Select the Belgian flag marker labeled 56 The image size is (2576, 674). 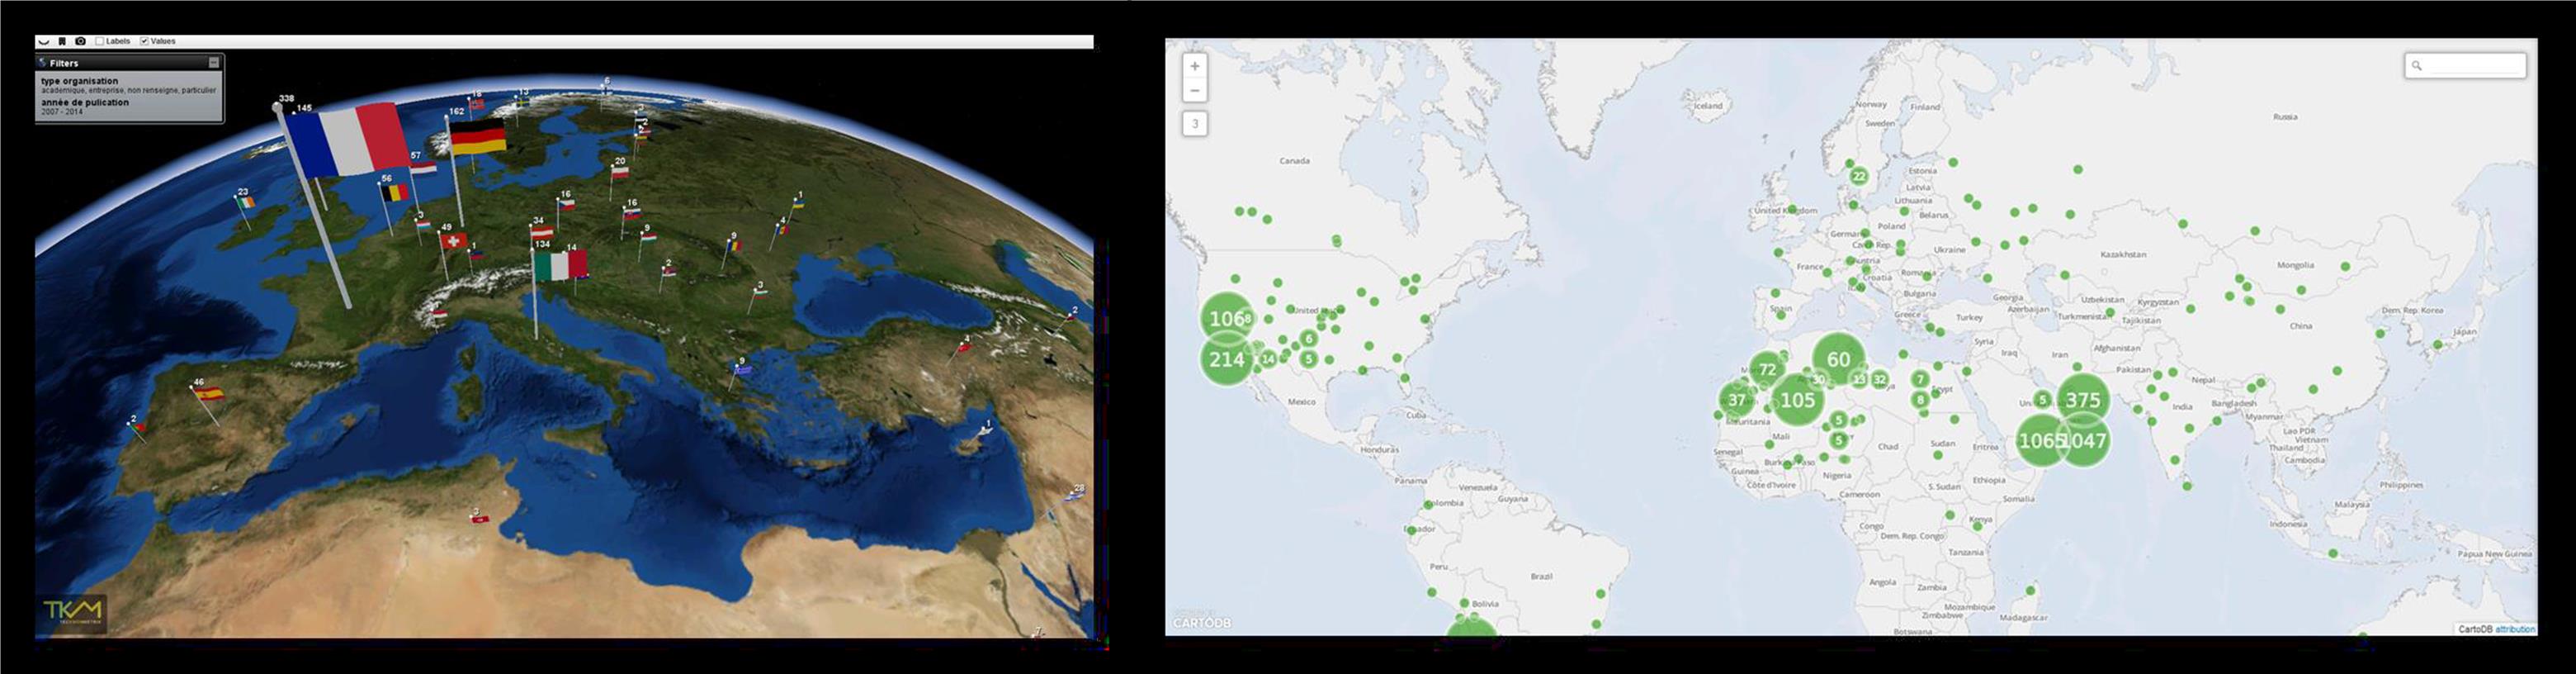[396, 192]
